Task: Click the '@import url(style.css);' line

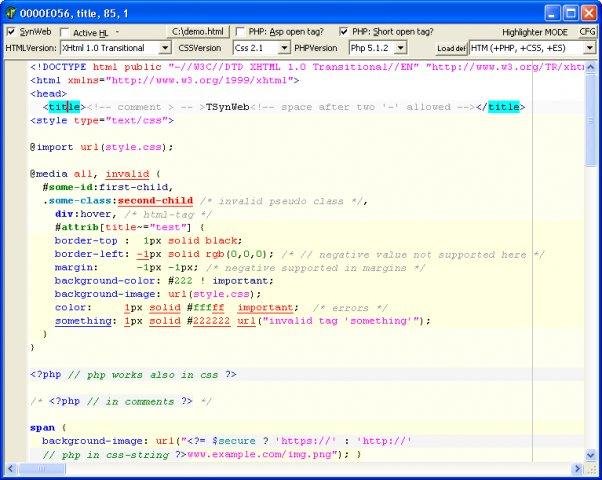Action: (x=102, y=147)
